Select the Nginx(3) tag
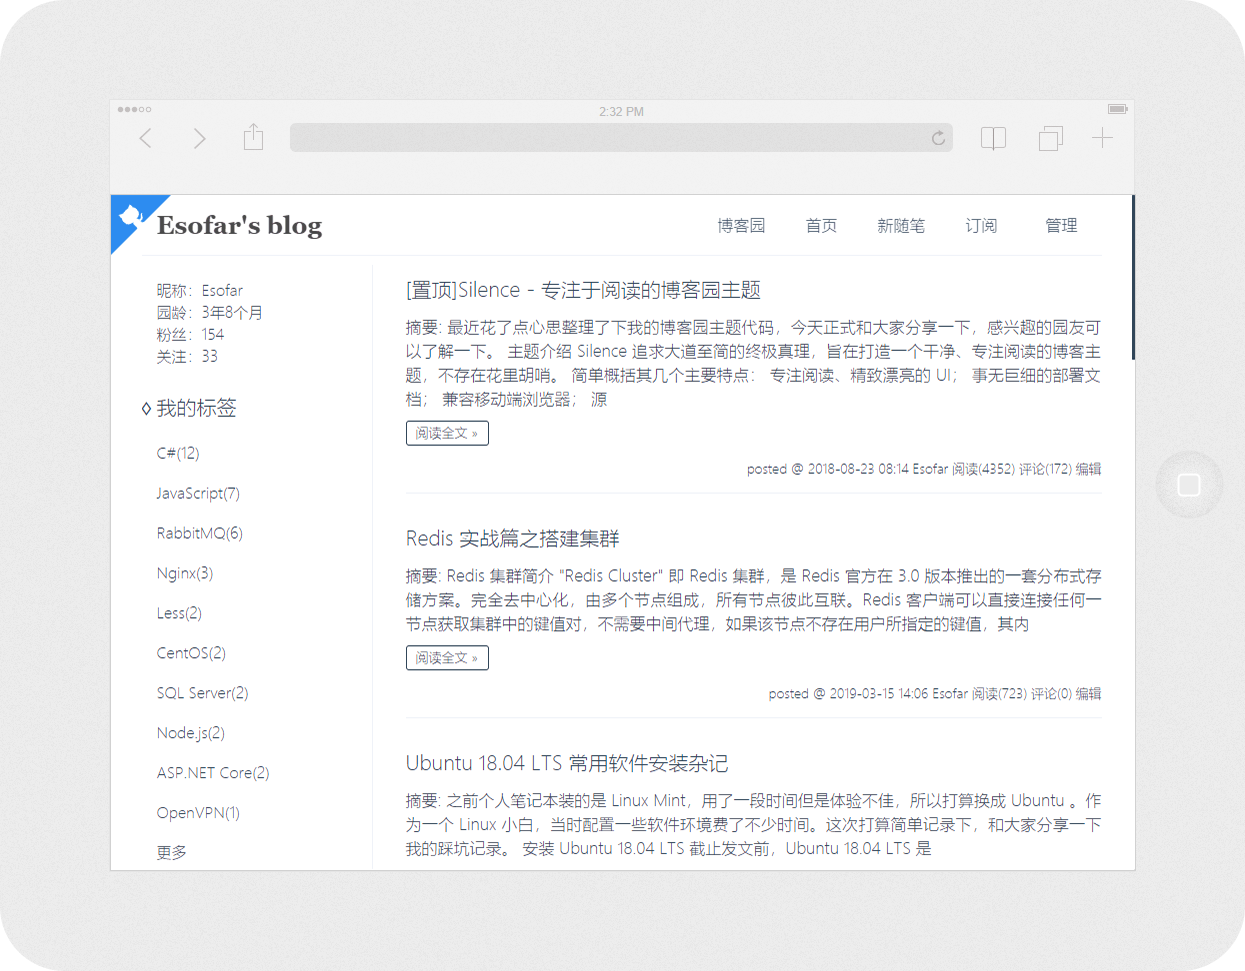Screen dimensions: 1245x971 click(x=185, y=573)
